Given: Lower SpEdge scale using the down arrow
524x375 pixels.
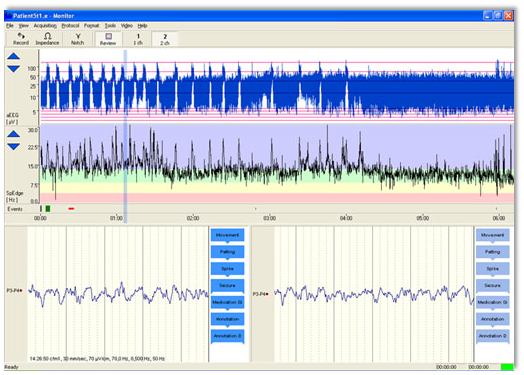Looking at the screenshot, I should tap(13, 147).
